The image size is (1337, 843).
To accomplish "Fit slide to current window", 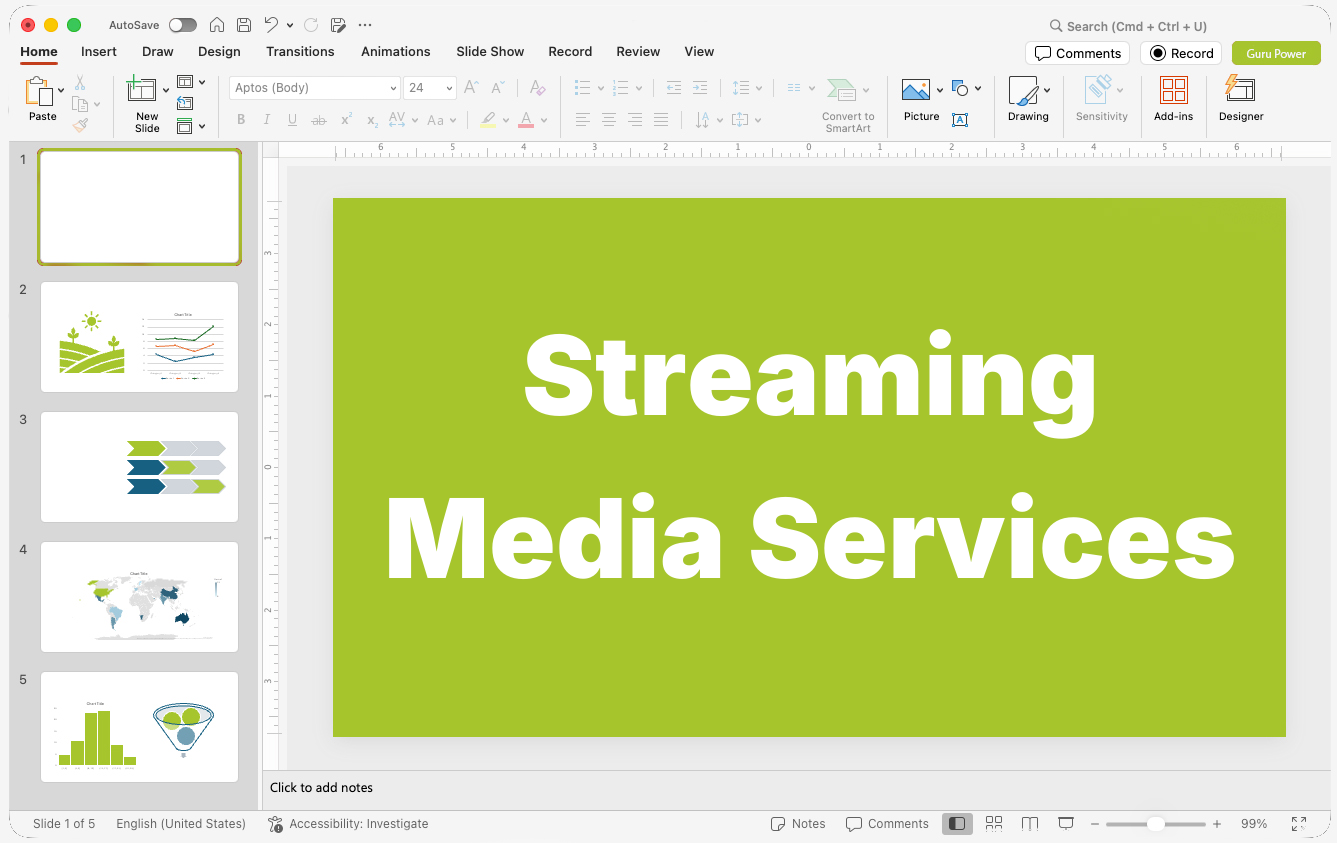I will pyautogui.click(x=1299, y=823).
